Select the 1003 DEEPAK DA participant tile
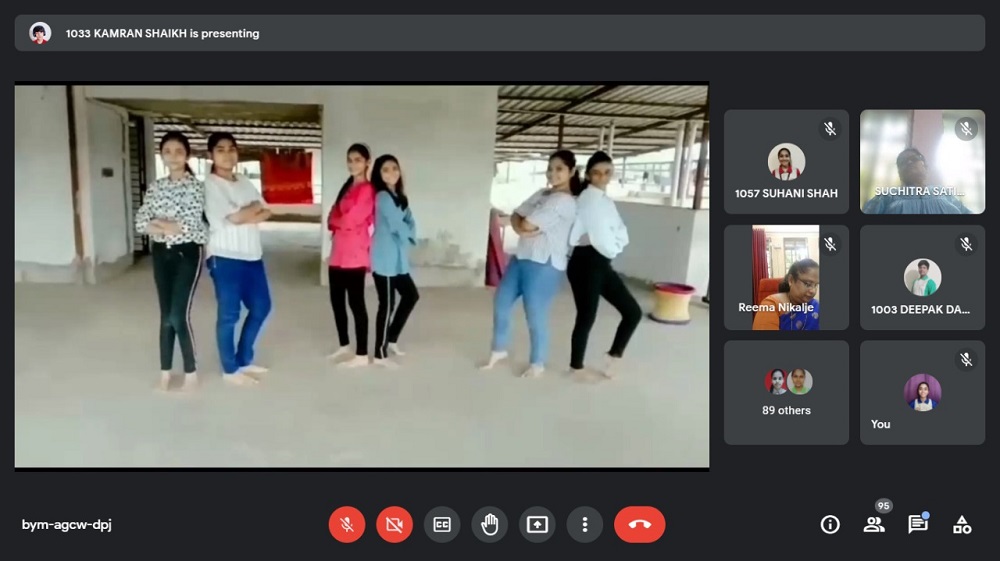The height and width of the screenshot is (561, 1000). (922, 278)
